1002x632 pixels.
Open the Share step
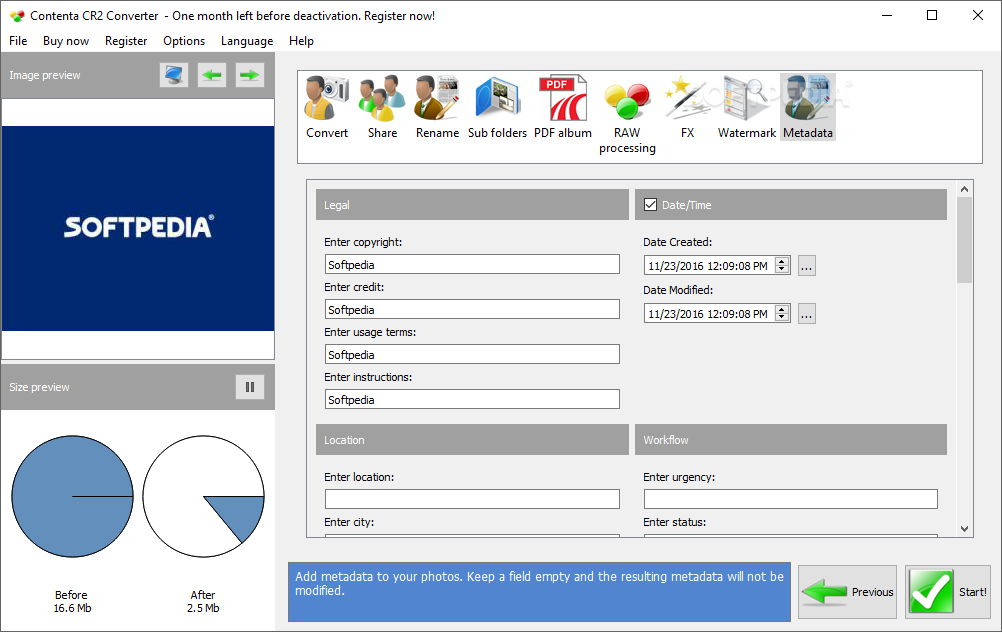[x=382, y=107]
